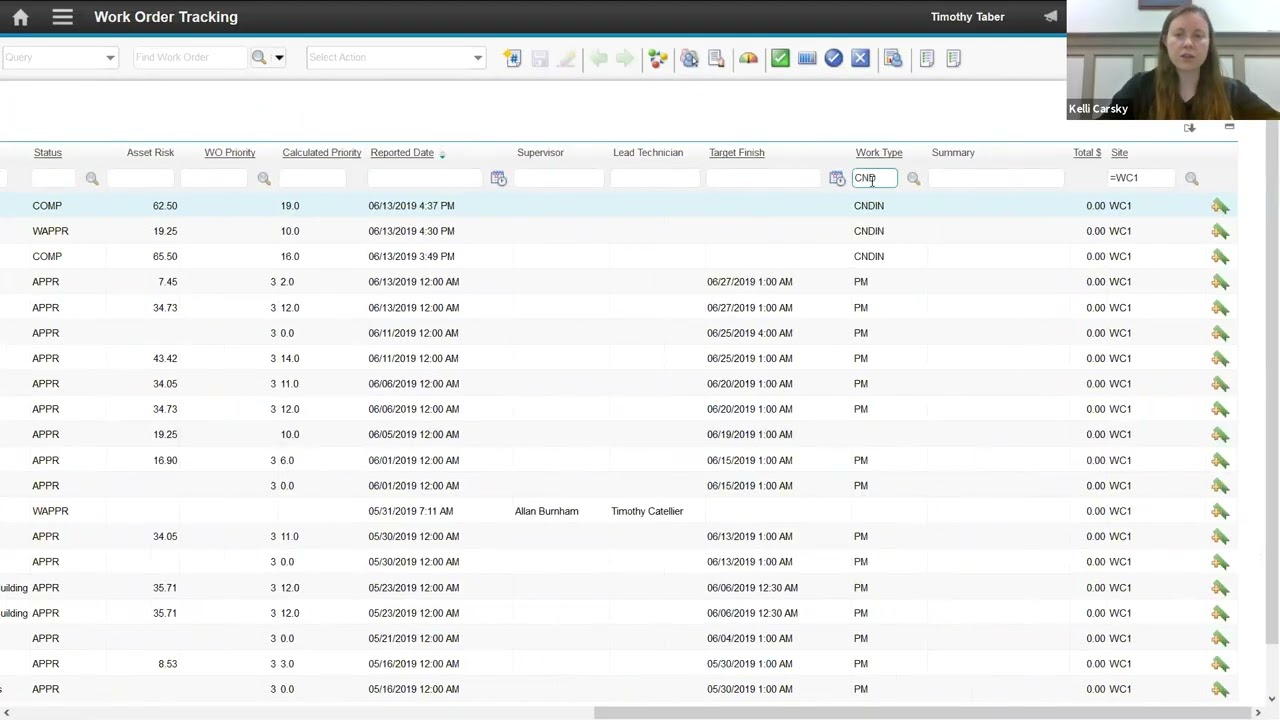This screenshot has height=720, width=1280.
Task: Sort by the Calculated Priority column header
Action: point(322,153)
